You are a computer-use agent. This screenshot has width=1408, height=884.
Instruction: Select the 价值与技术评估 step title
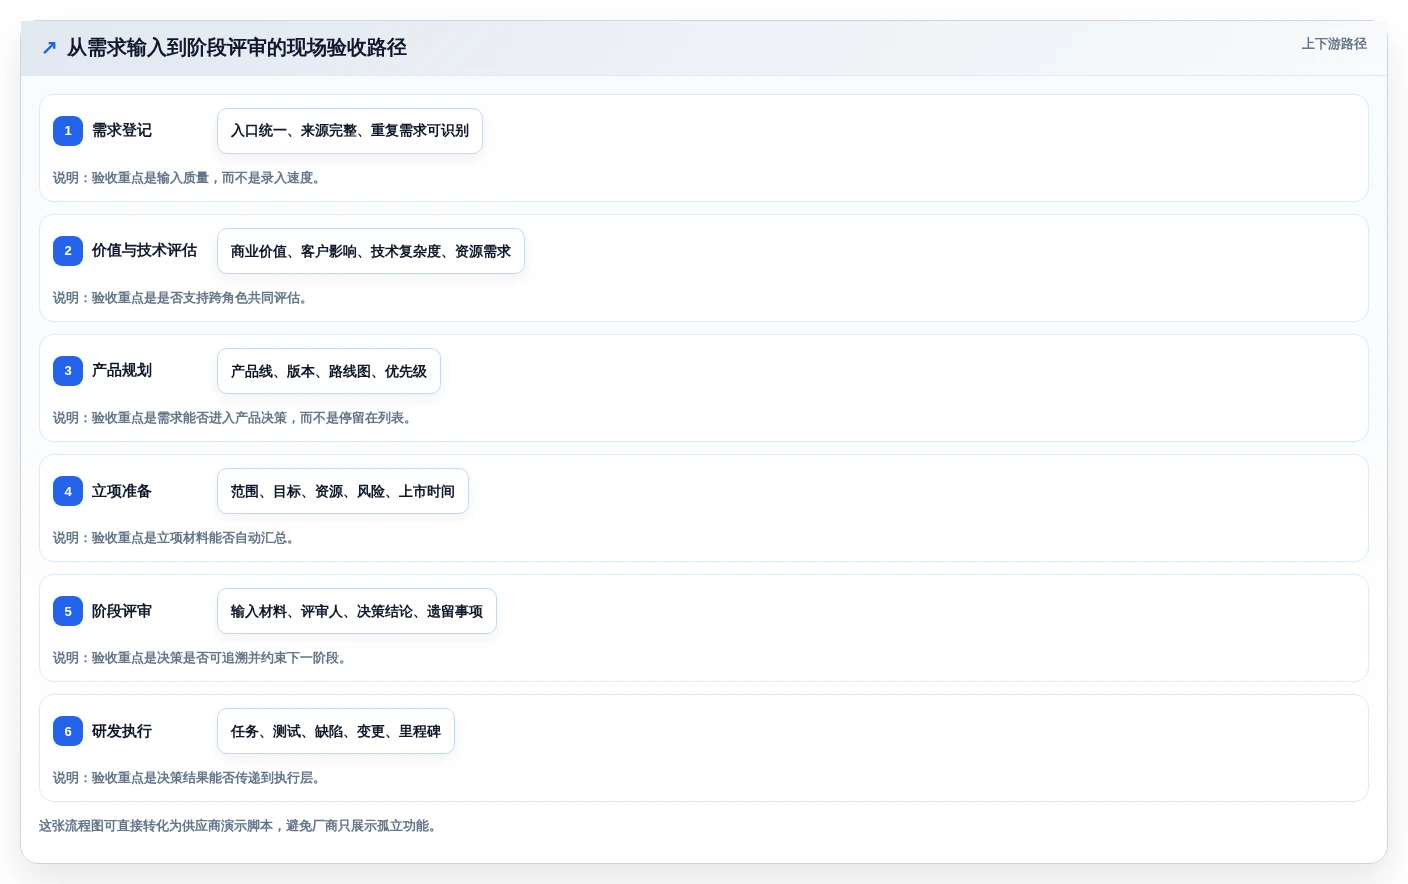144,250
